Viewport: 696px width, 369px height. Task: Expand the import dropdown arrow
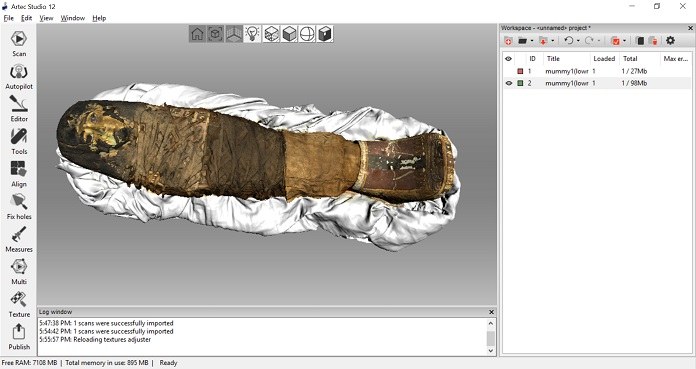click(x=553, y=41)
